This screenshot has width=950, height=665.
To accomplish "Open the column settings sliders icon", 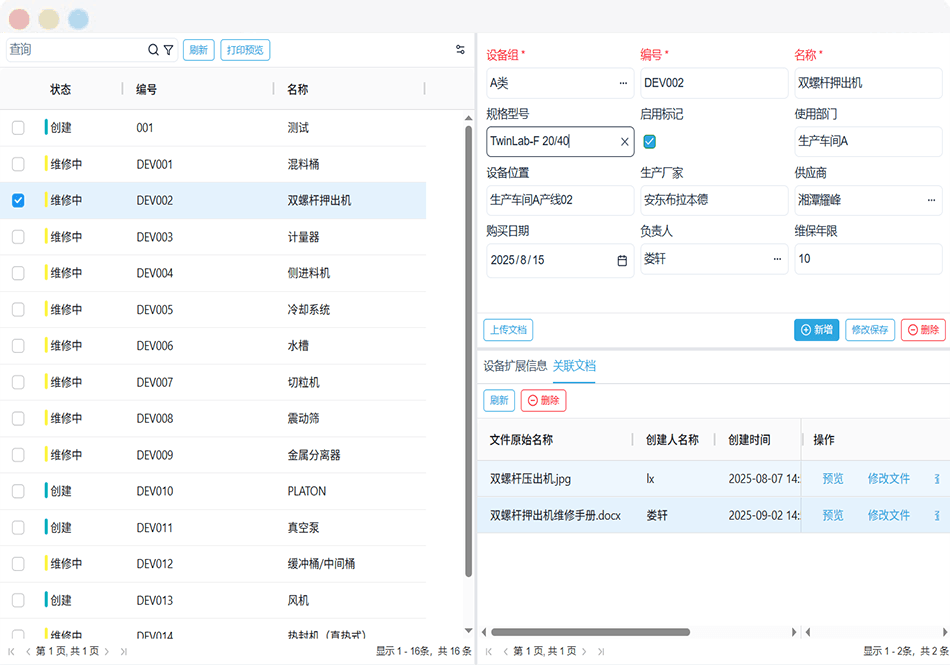I will point(460,50).
